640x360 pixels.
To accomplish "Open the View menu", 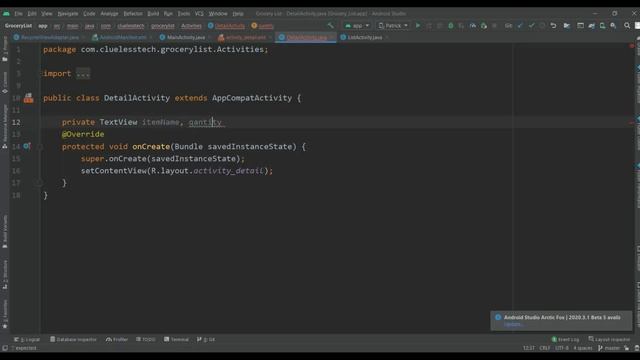I will pos(47,13).
